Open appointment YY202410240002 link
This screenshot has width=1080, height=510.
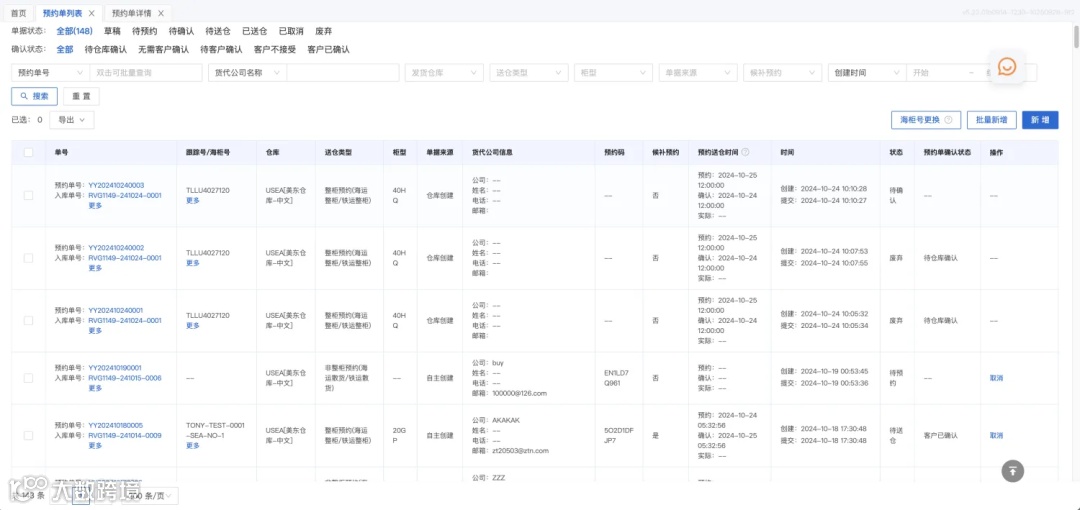[x=116, y=247]
